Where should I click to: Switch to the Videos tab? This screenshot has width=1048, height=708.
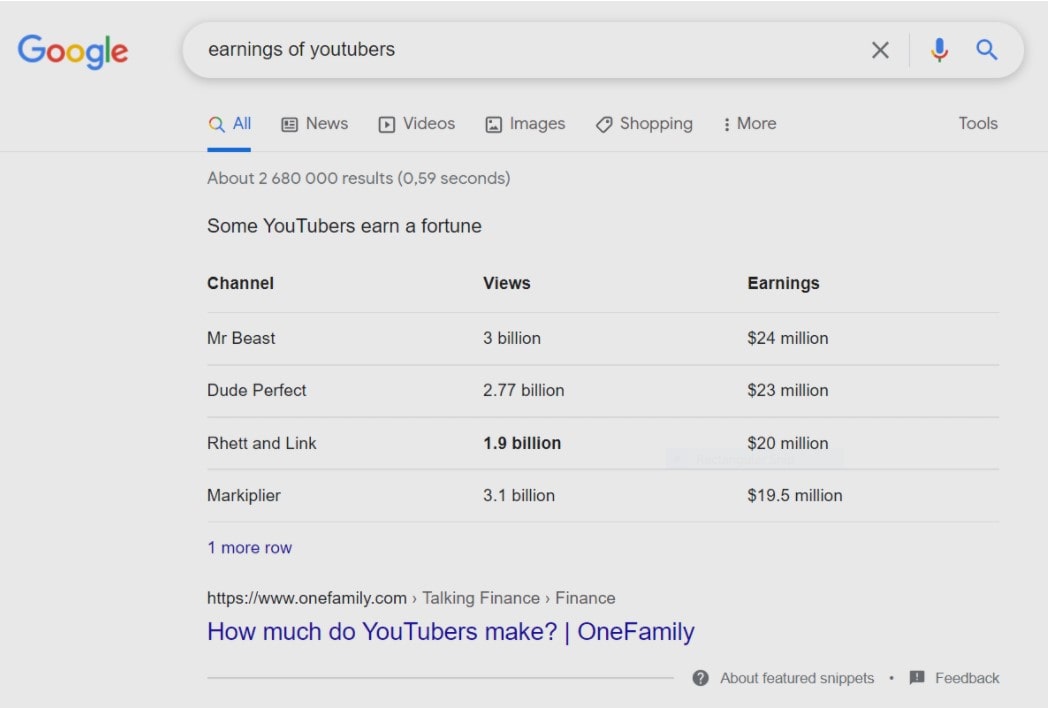point(416,124)
